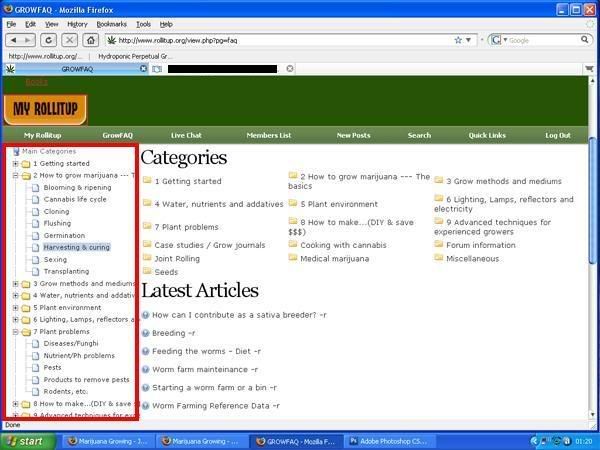Click folder icon beside 7 Plant problems category
This screenshot has width=600, height=450.
[147, 226]
